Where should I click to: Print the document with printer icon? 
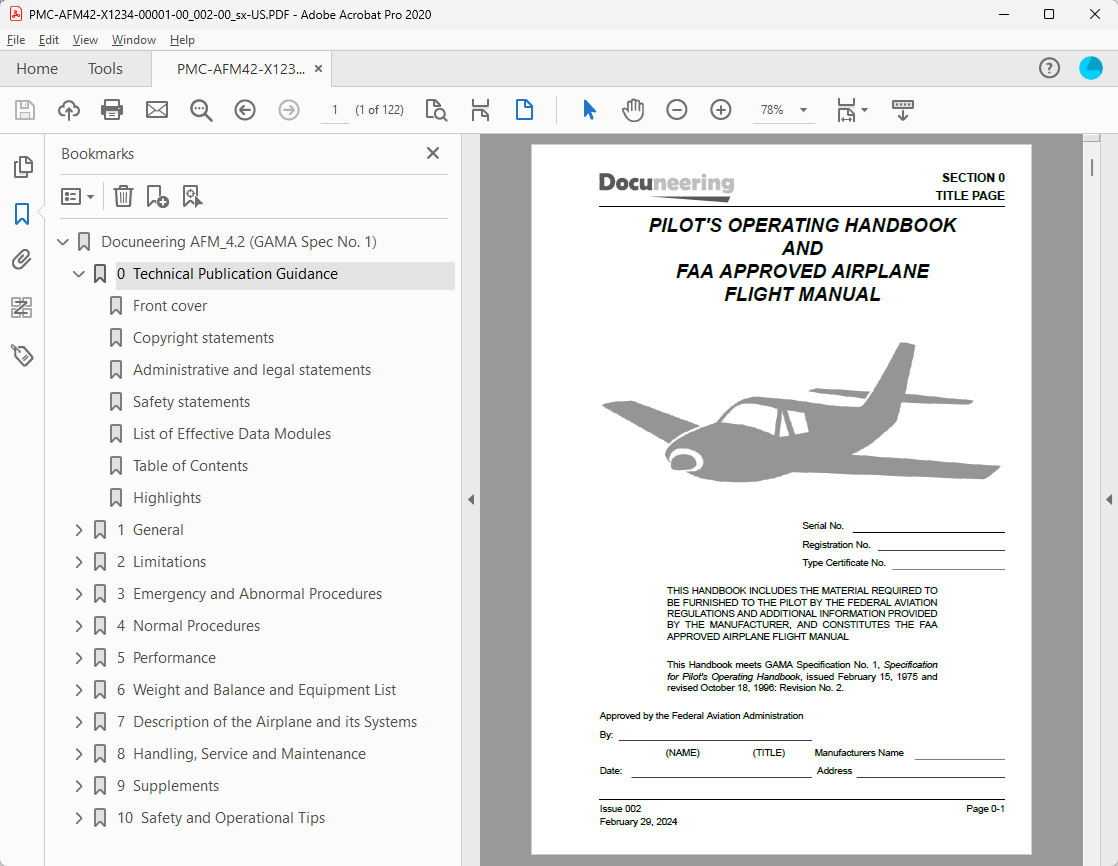pyautogui.click(x=112, y=110)
